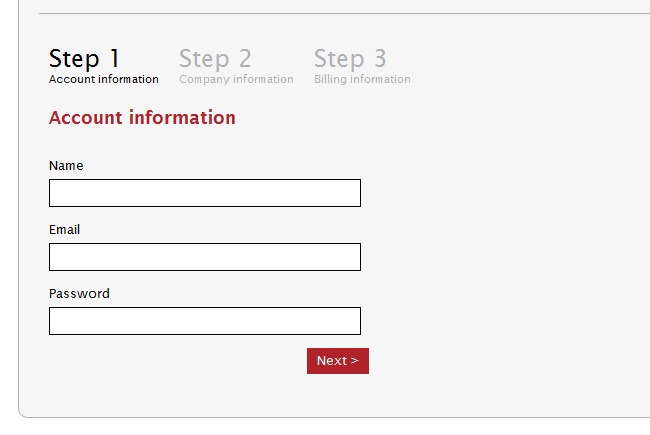The width and height of the screenshot is (650, 435).
Task: Focus the Password input field
Action: click(x=204, y=321)
